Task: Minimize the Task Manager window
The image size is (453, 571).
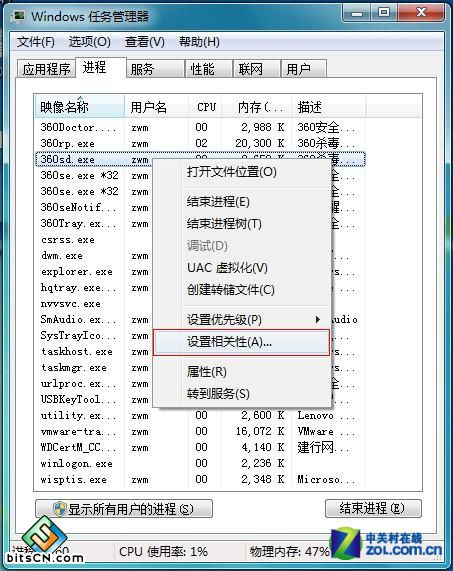Action: 357,13
